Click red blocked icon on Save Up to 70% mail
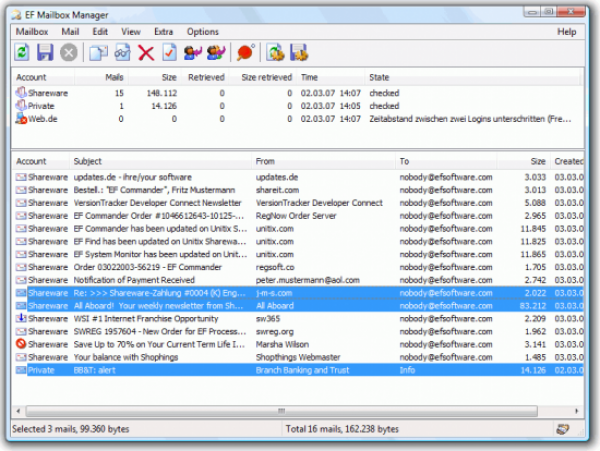 click(x=21, y=344)
